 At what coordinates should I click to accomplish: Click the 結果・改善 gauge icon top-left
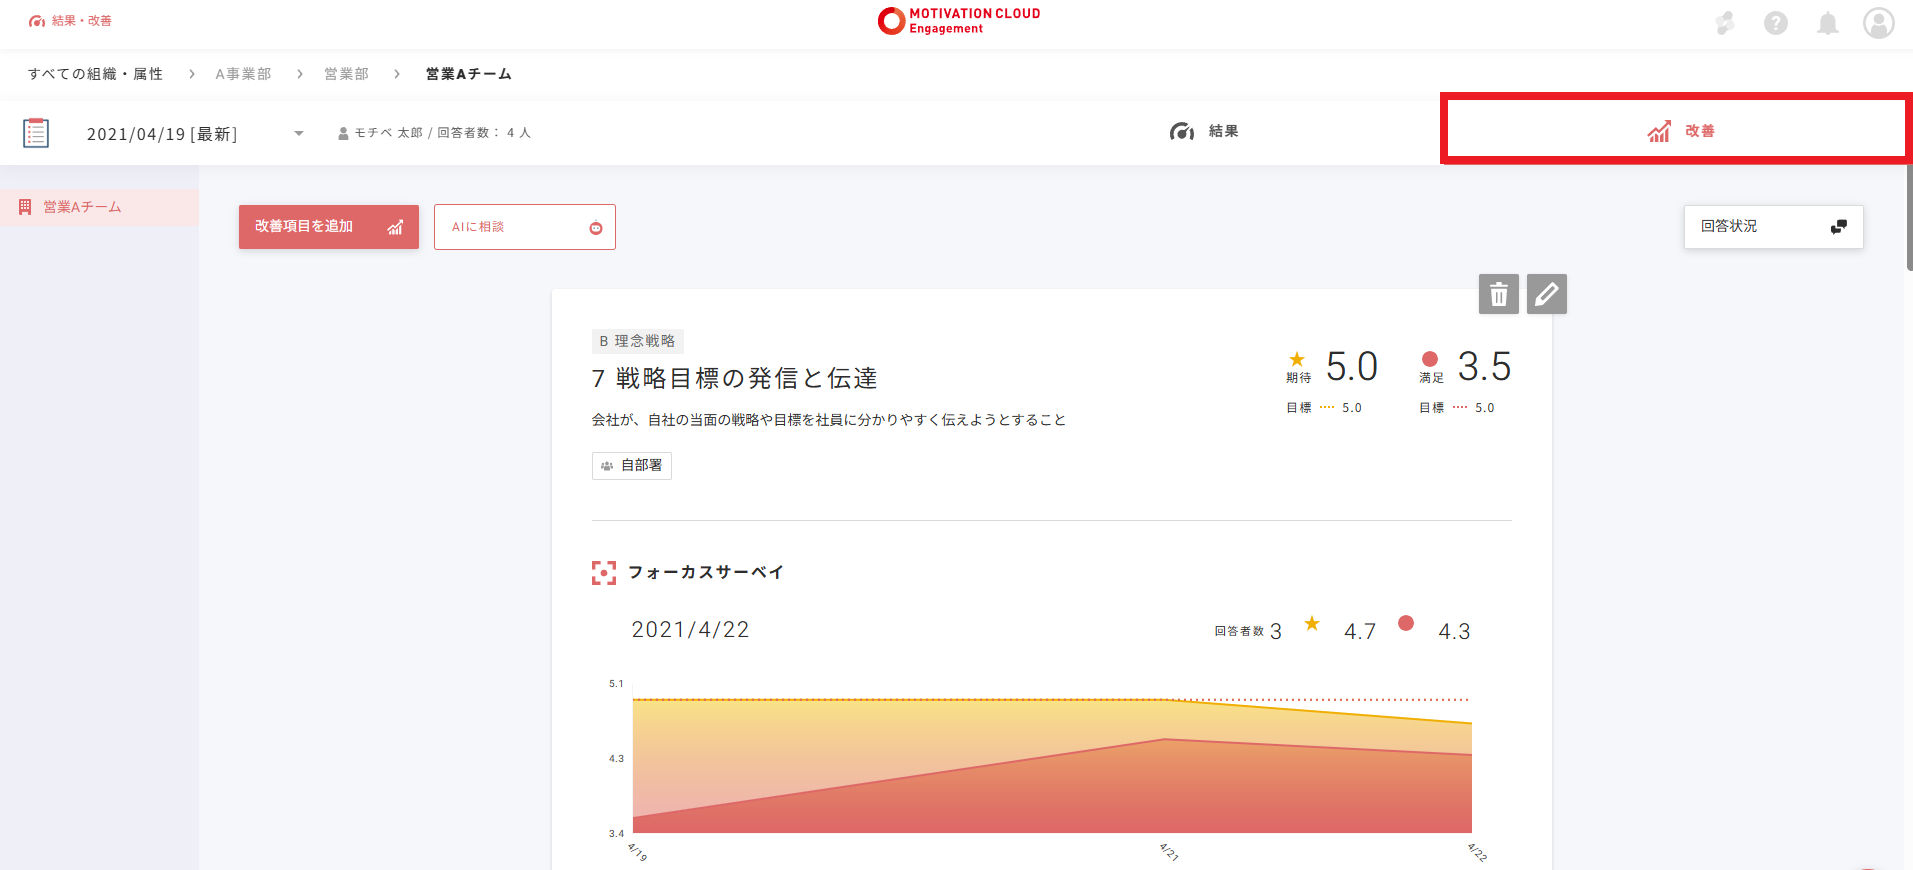coord(37,21)
